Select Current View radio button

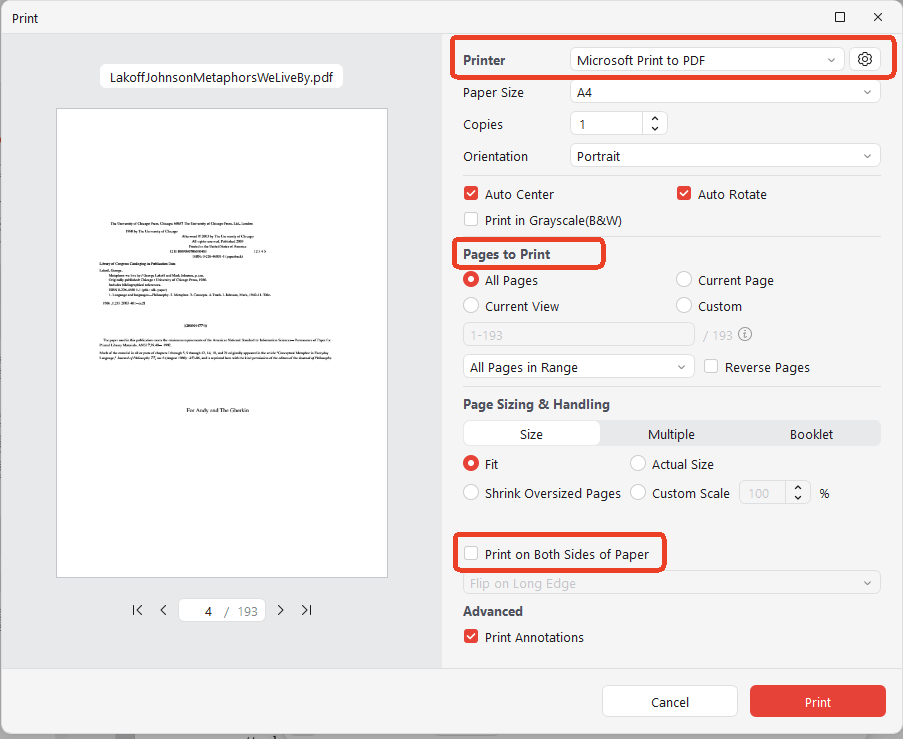pyautogui.click(x=471, y=305)
